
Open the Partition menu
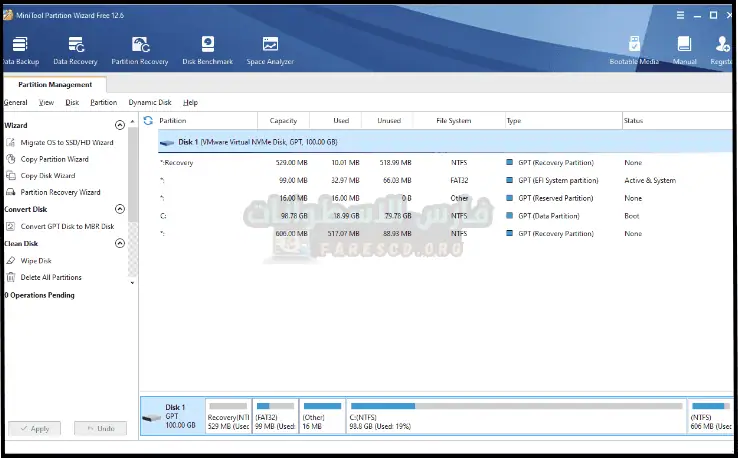(x=103, y=102)
